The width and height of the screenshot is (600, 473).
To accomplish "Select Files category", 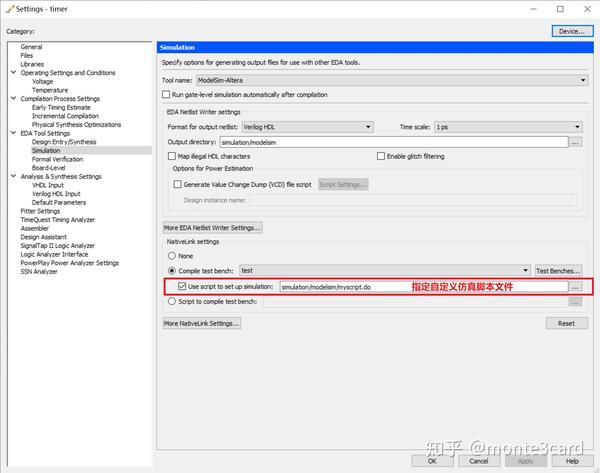I will (27, 55).
